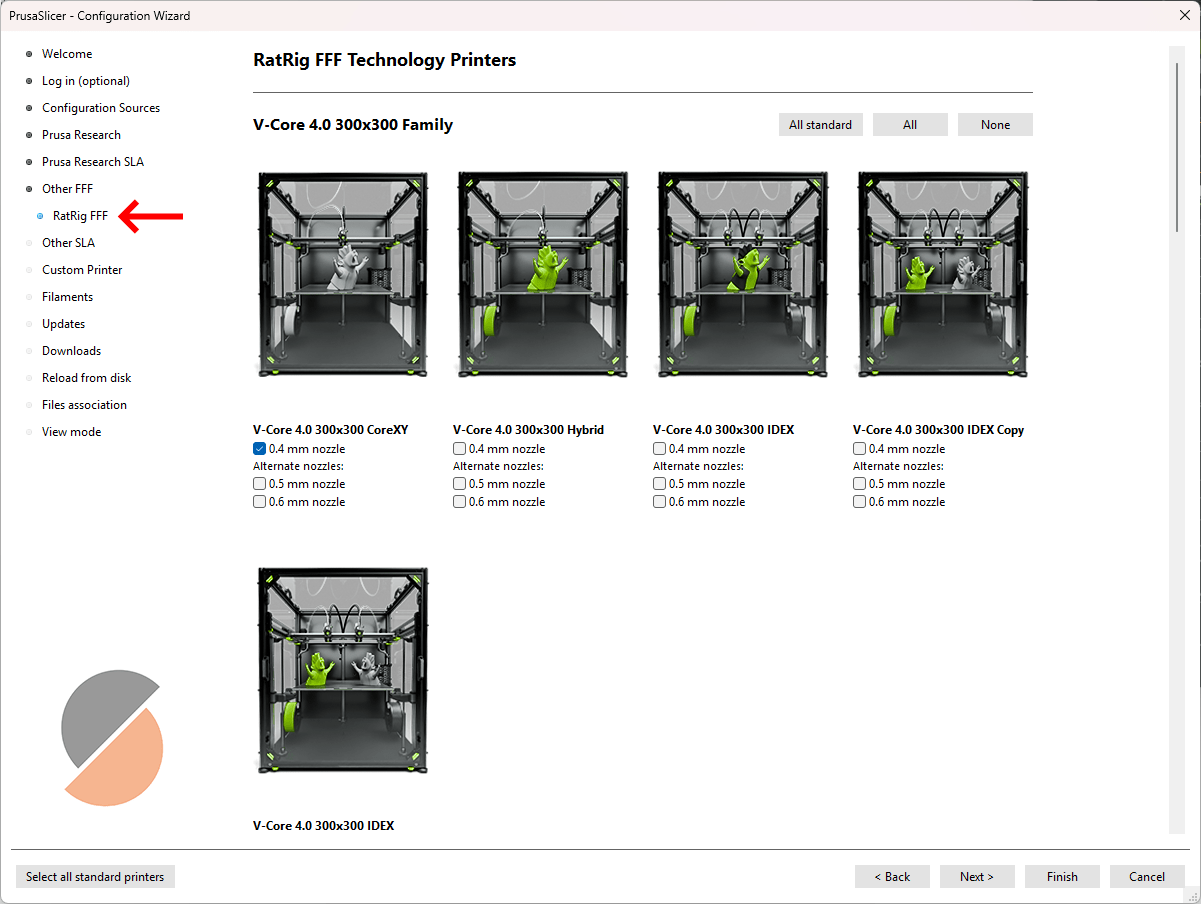1201x904 pixels.
Task: Check IDEX Copy 0.5 mm nozzle
Action: pyautogui.click(x=860, y=484)
